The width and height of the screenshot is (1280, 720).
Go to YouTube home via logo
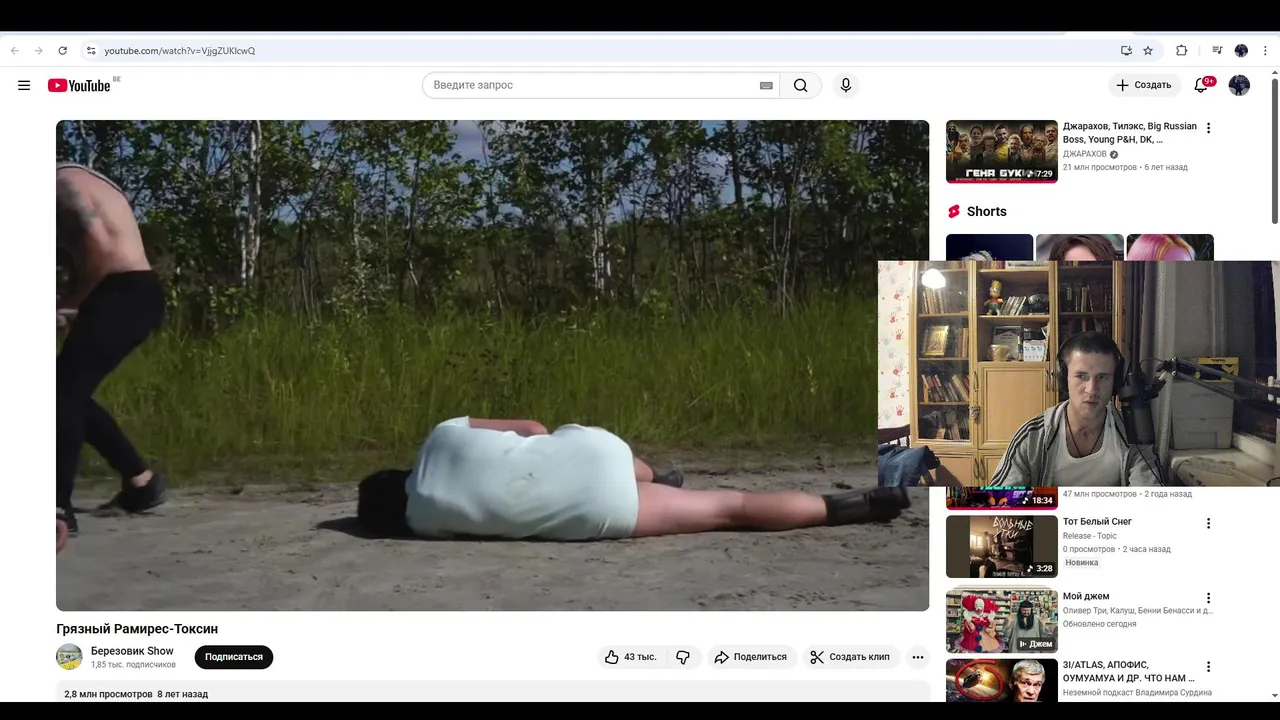(79, 85)
